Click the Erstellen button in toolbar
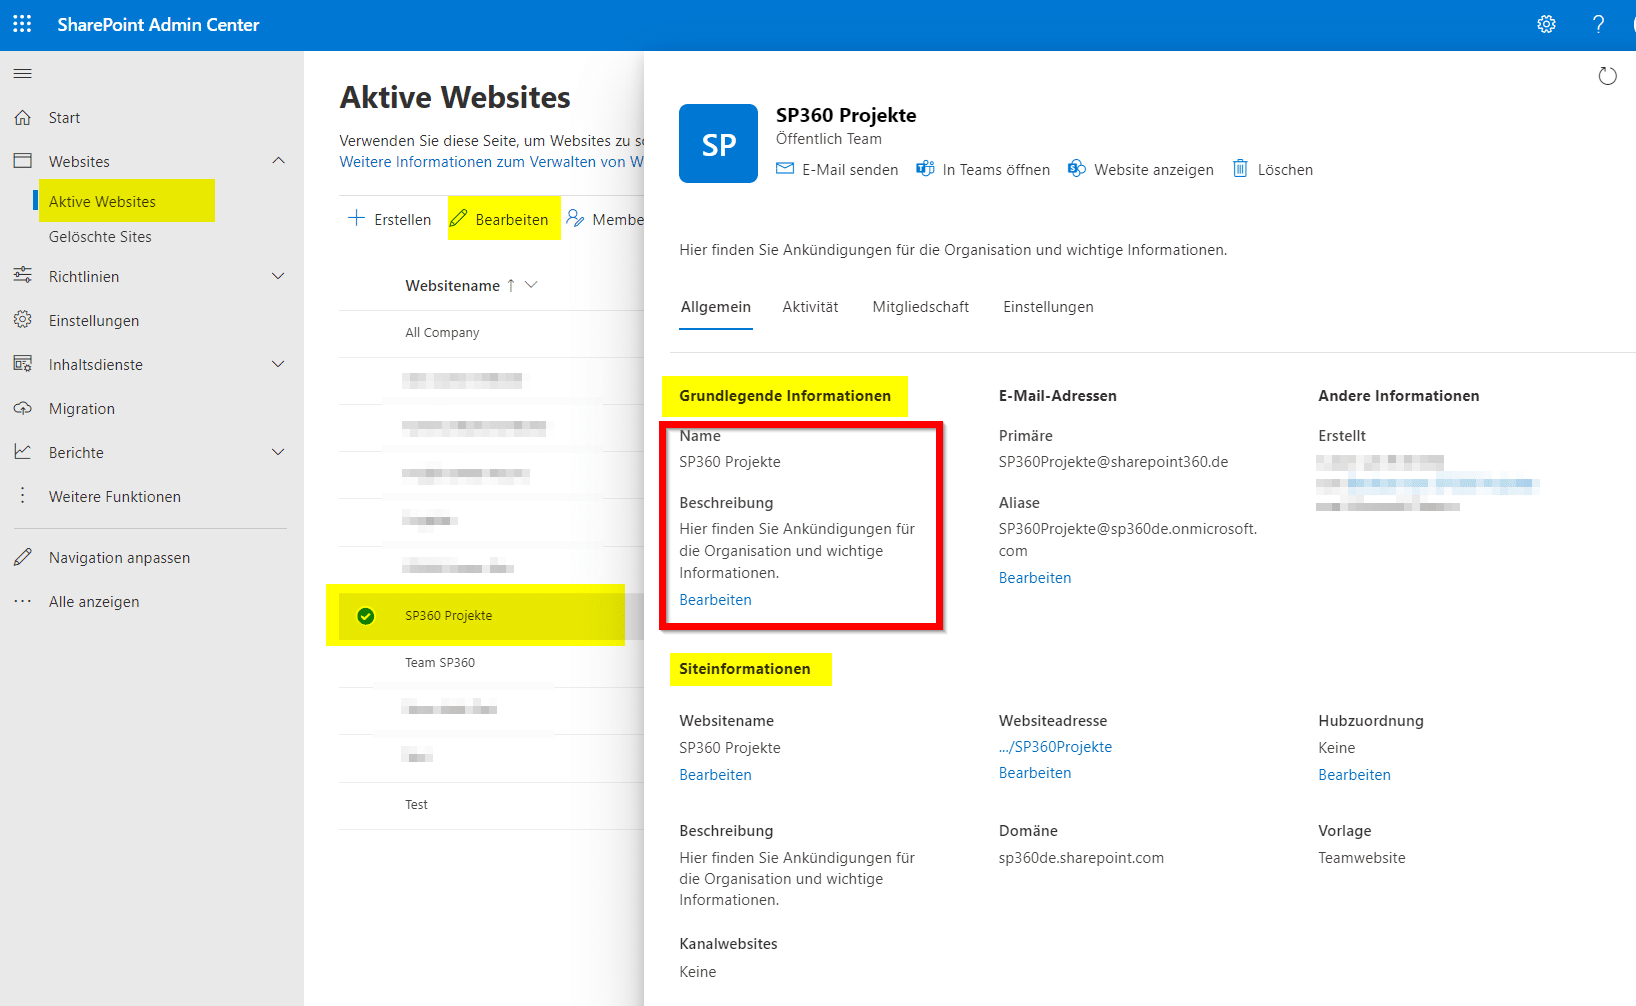Viewport: 1636px width, 1006px height. point(390,219)
